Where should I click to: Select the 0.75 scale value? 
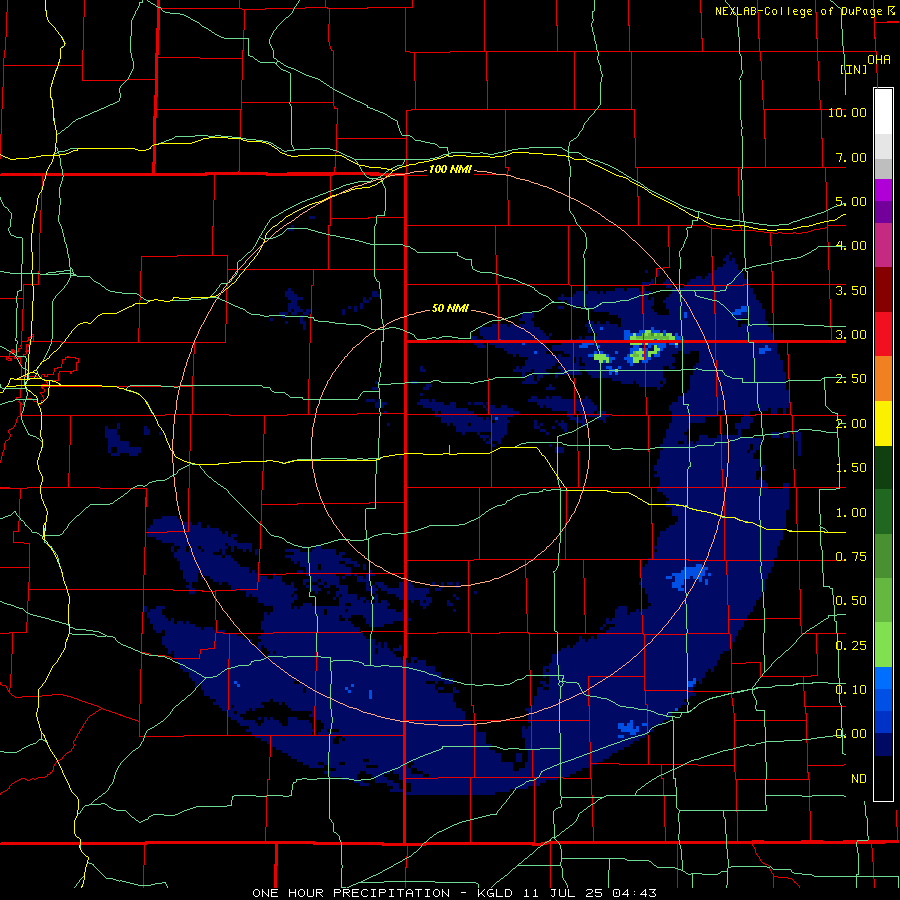pos(851,557)
